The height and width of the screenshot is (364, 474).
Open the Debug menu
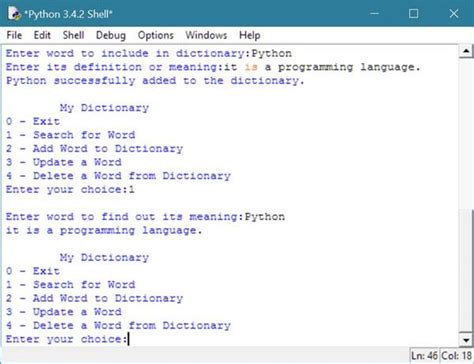coord(111,35)
